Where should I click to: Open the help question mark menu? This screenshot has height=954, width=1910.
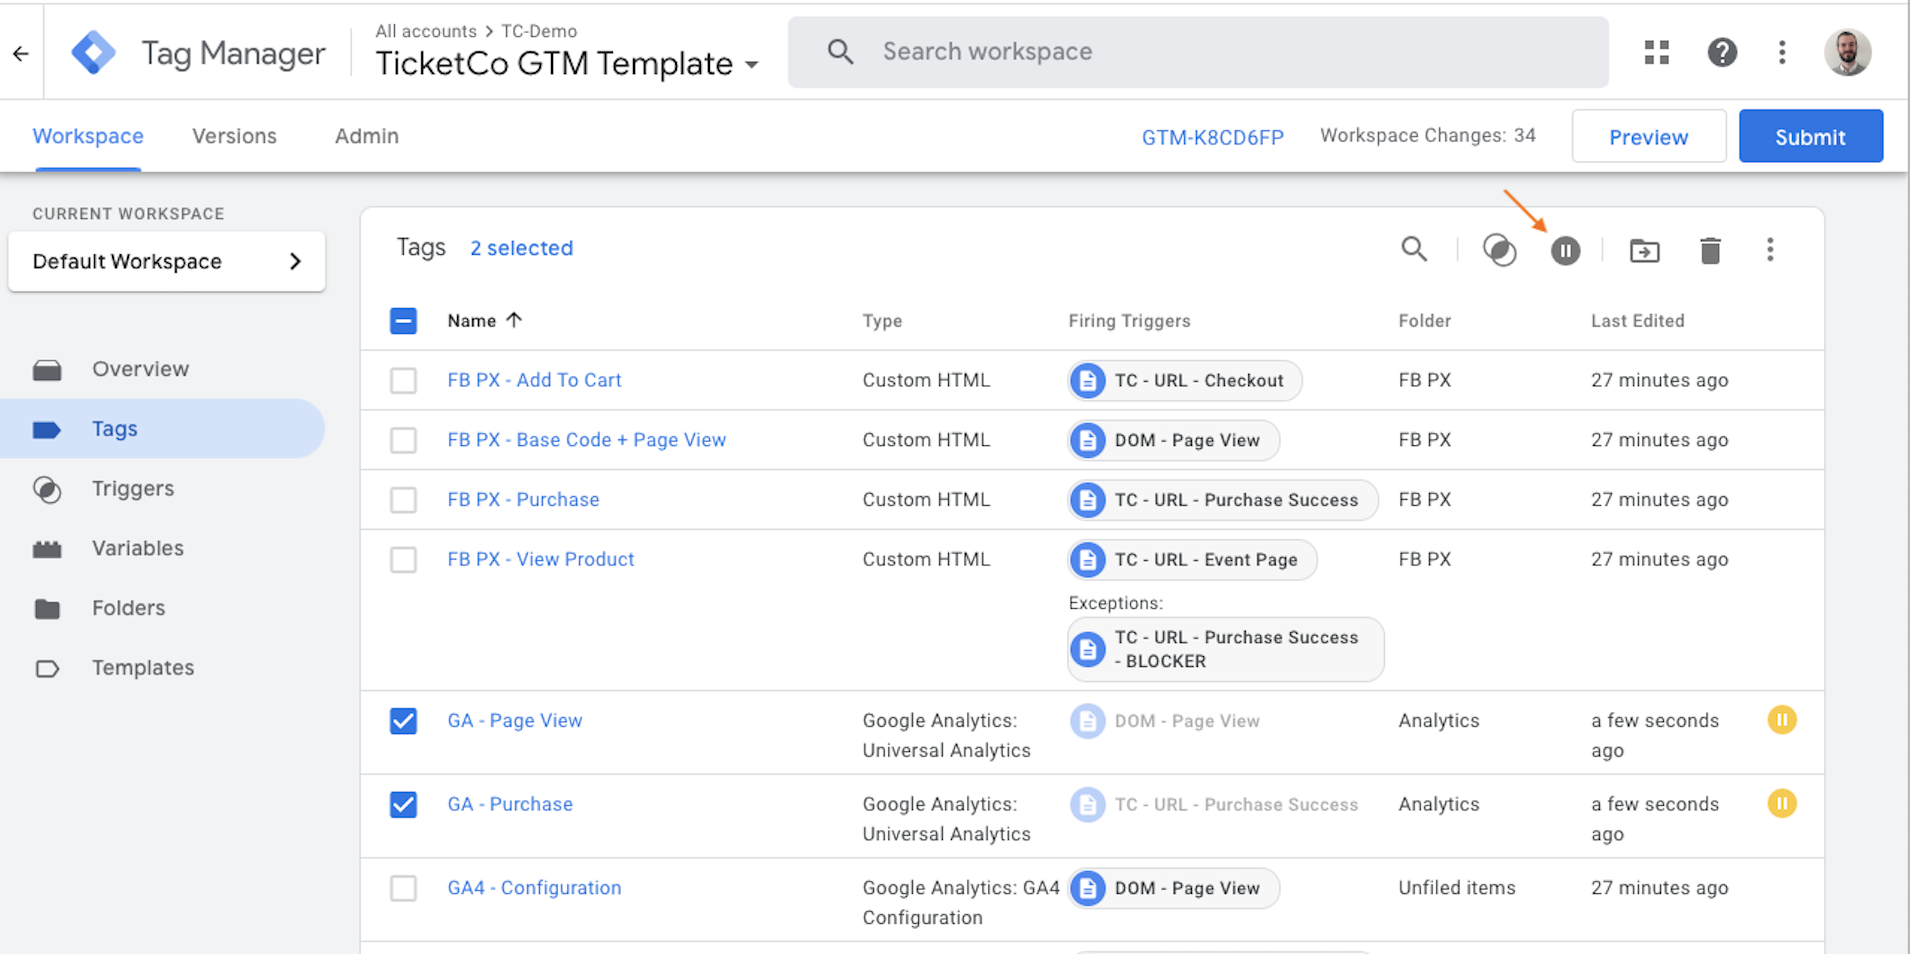(x=1722, y=52)
